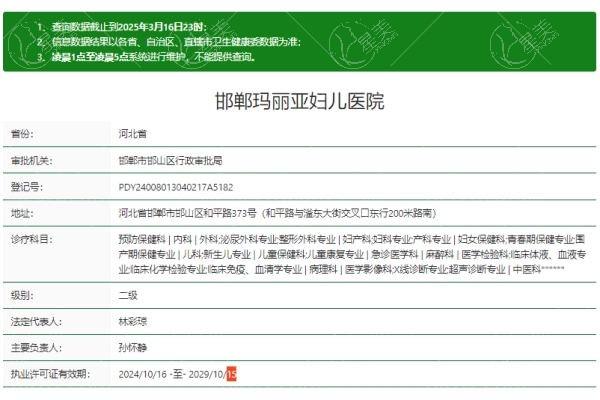Select the value 邯郸市邯山区行政审批局
The width and height of the screenshot is (600, 400).
(170, 160)
